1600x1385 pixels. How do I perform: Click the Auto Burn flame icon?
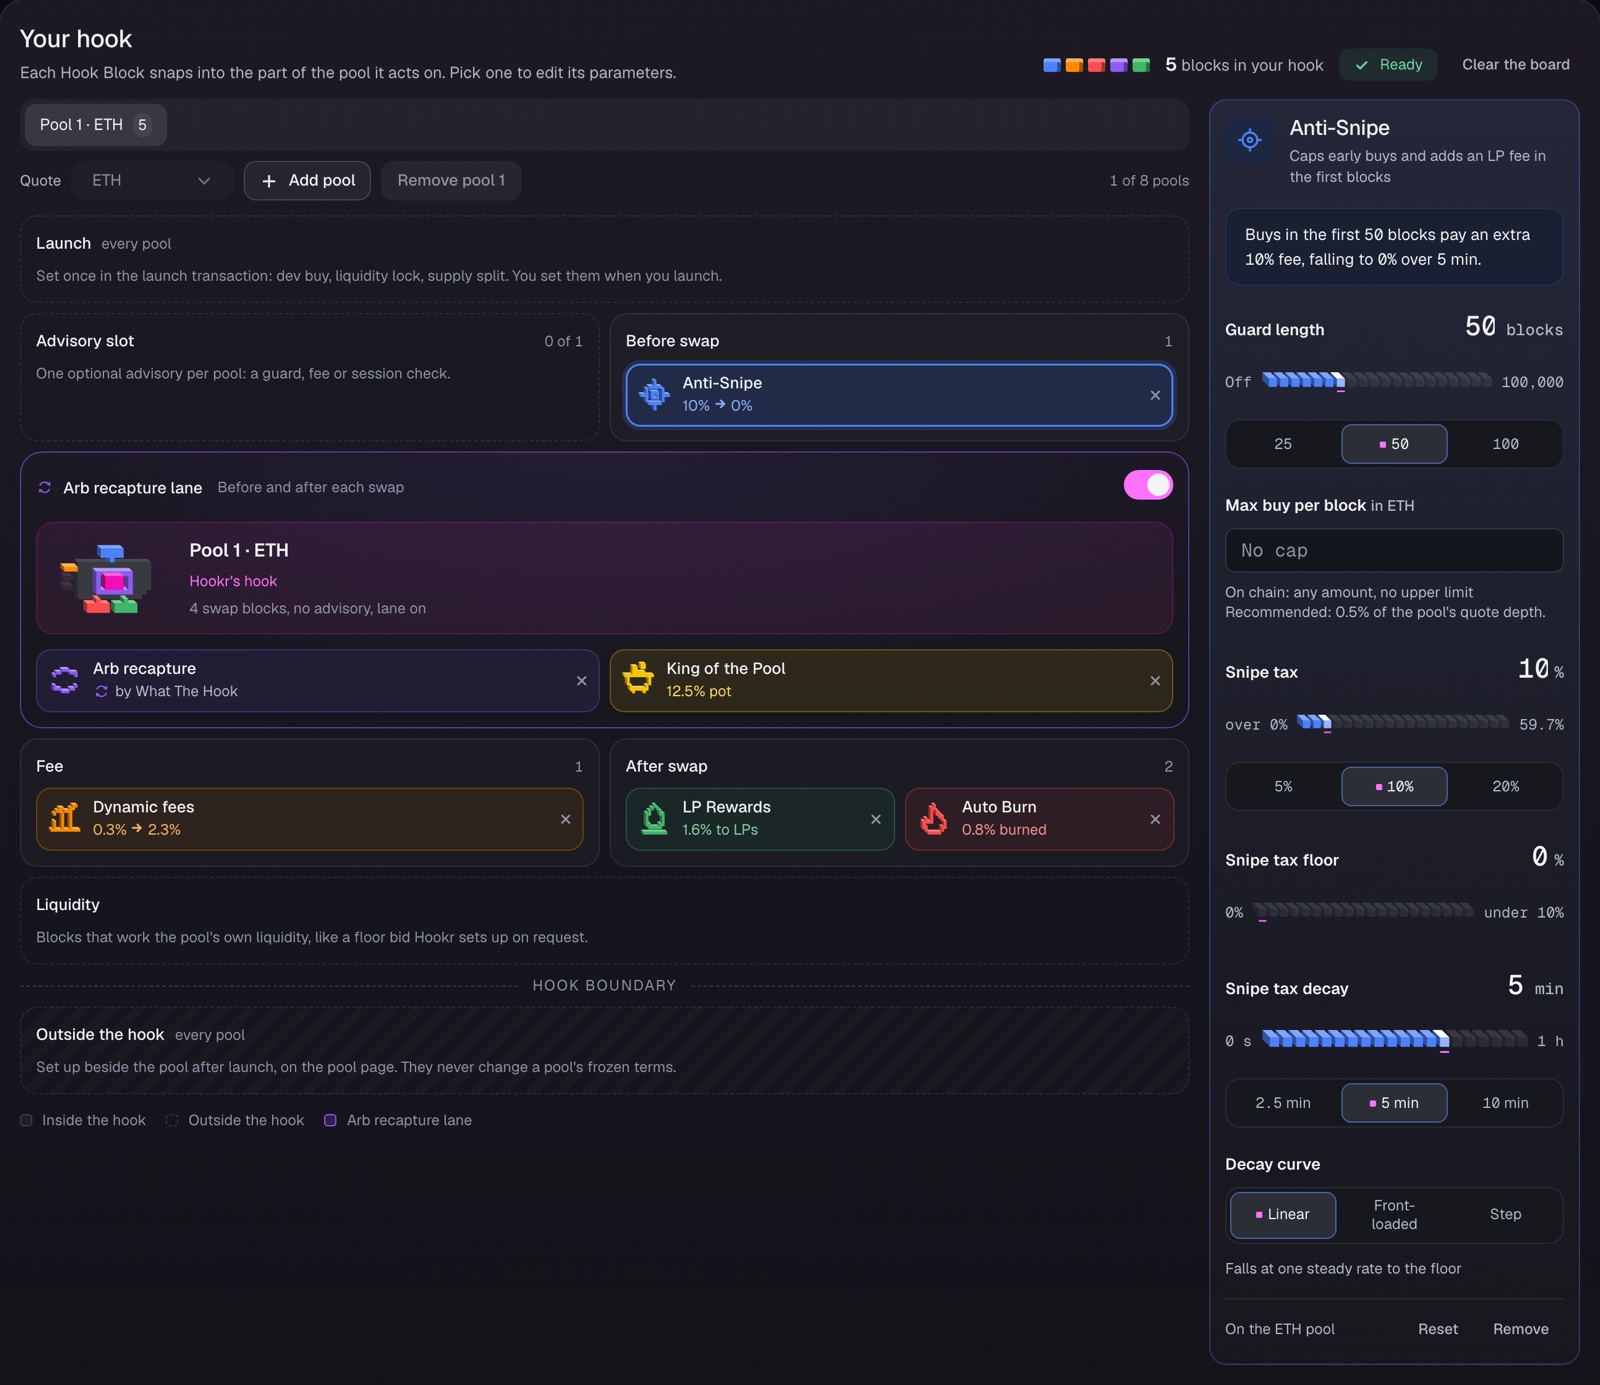[x=934, y=818]
